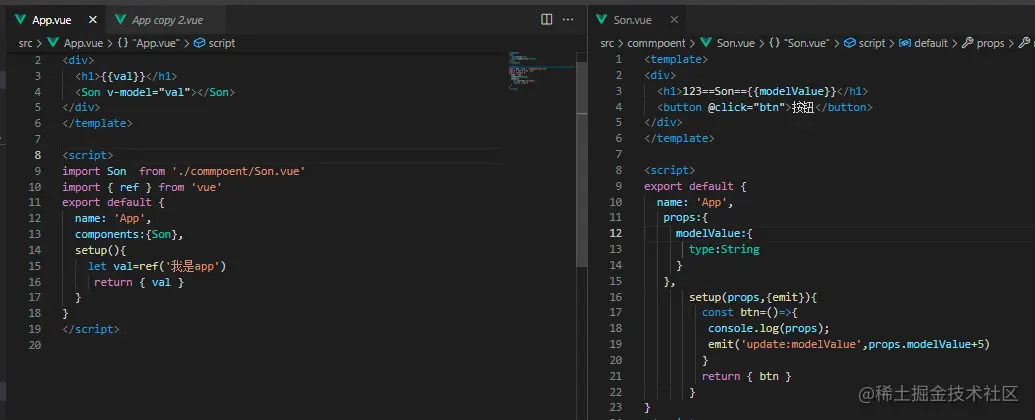Viewport: 1035px width, 420px height.
Task: Click the default symbol icon in breadcrumb
Action: tap(904, 43)
